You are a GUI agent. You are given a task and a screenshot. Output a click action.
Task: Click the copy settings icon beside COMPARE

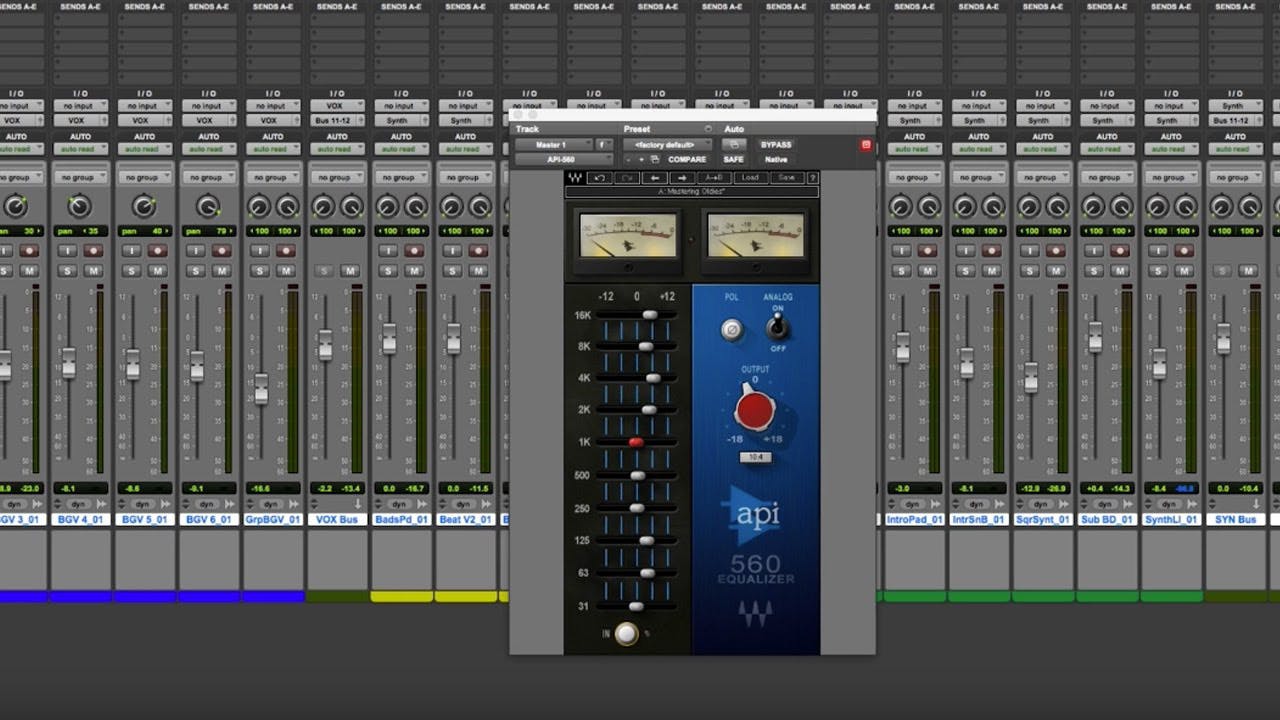[x=653, y=159]
